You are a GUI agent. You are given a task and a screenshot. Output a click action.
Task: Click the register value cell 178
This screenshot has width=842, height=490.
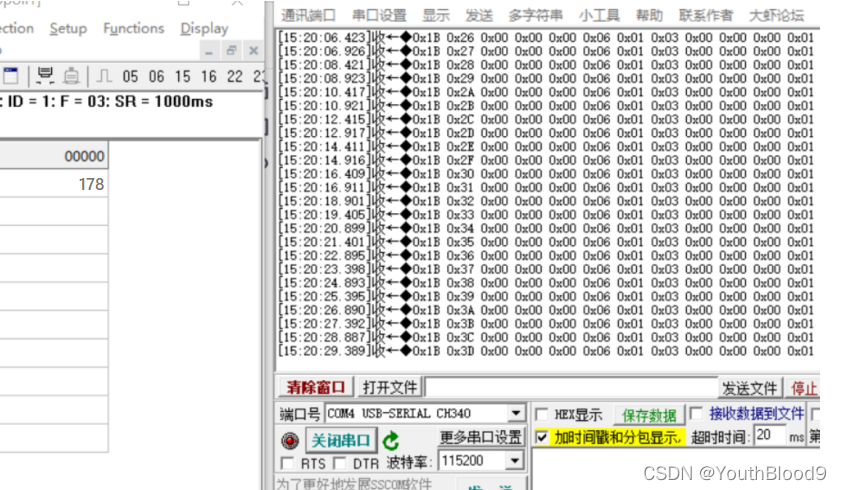tap(54, 184)
